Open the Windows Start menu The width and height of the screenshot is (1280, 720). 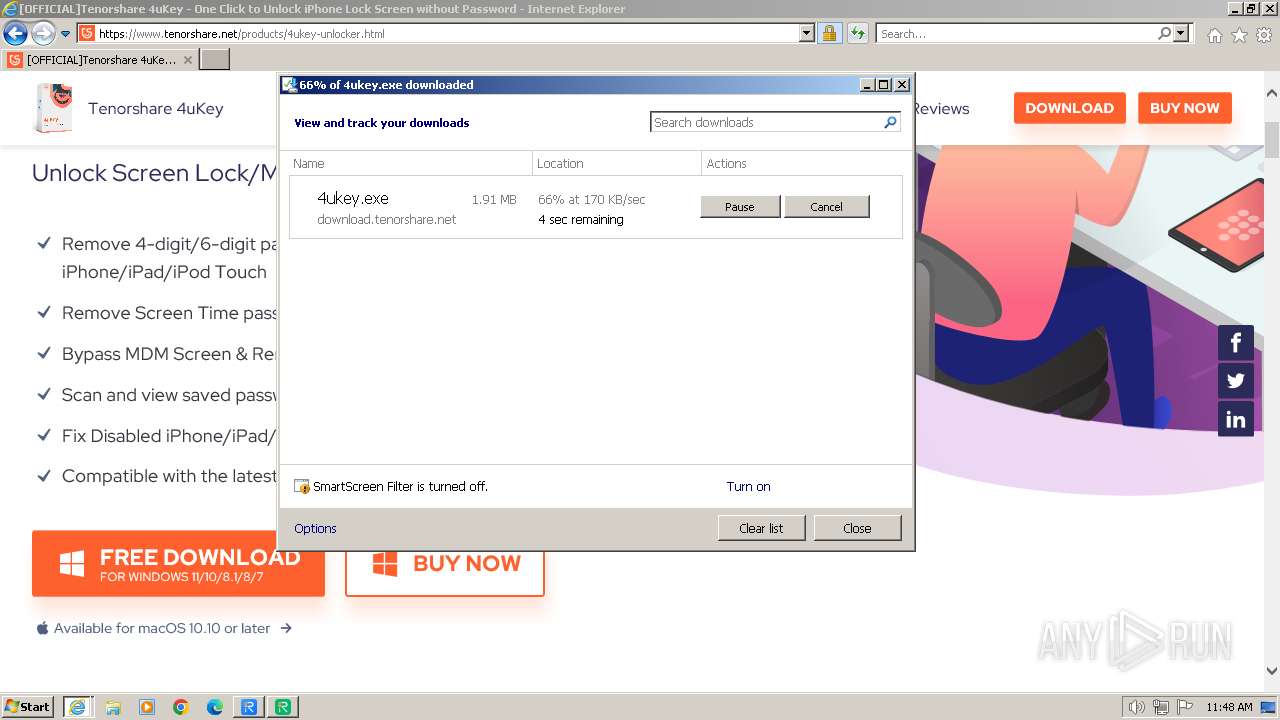tap(28, 706)
